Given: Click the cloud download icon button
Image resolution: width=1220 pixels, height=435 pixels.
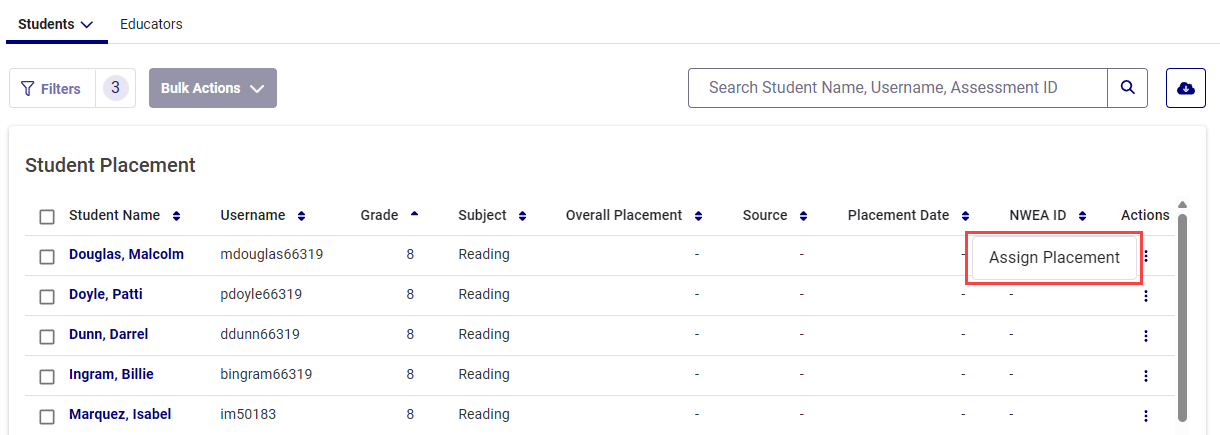Looking at the screenshot, I should pyautogui.click(x=1186, y=88).
